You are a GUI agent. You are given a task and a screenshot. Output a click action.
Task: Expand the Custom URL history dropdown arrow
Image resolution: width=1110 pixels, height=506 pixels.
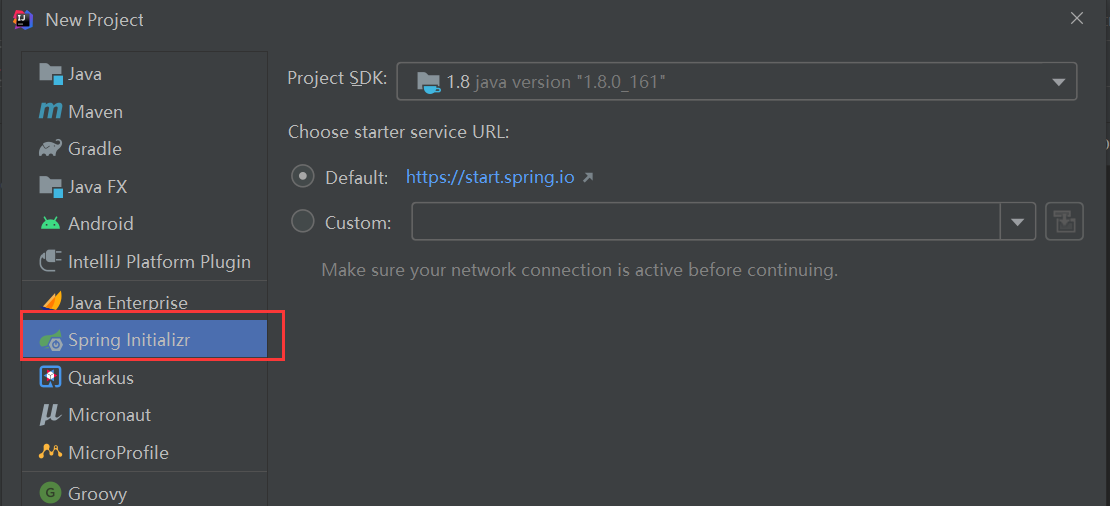[1018, 222]
